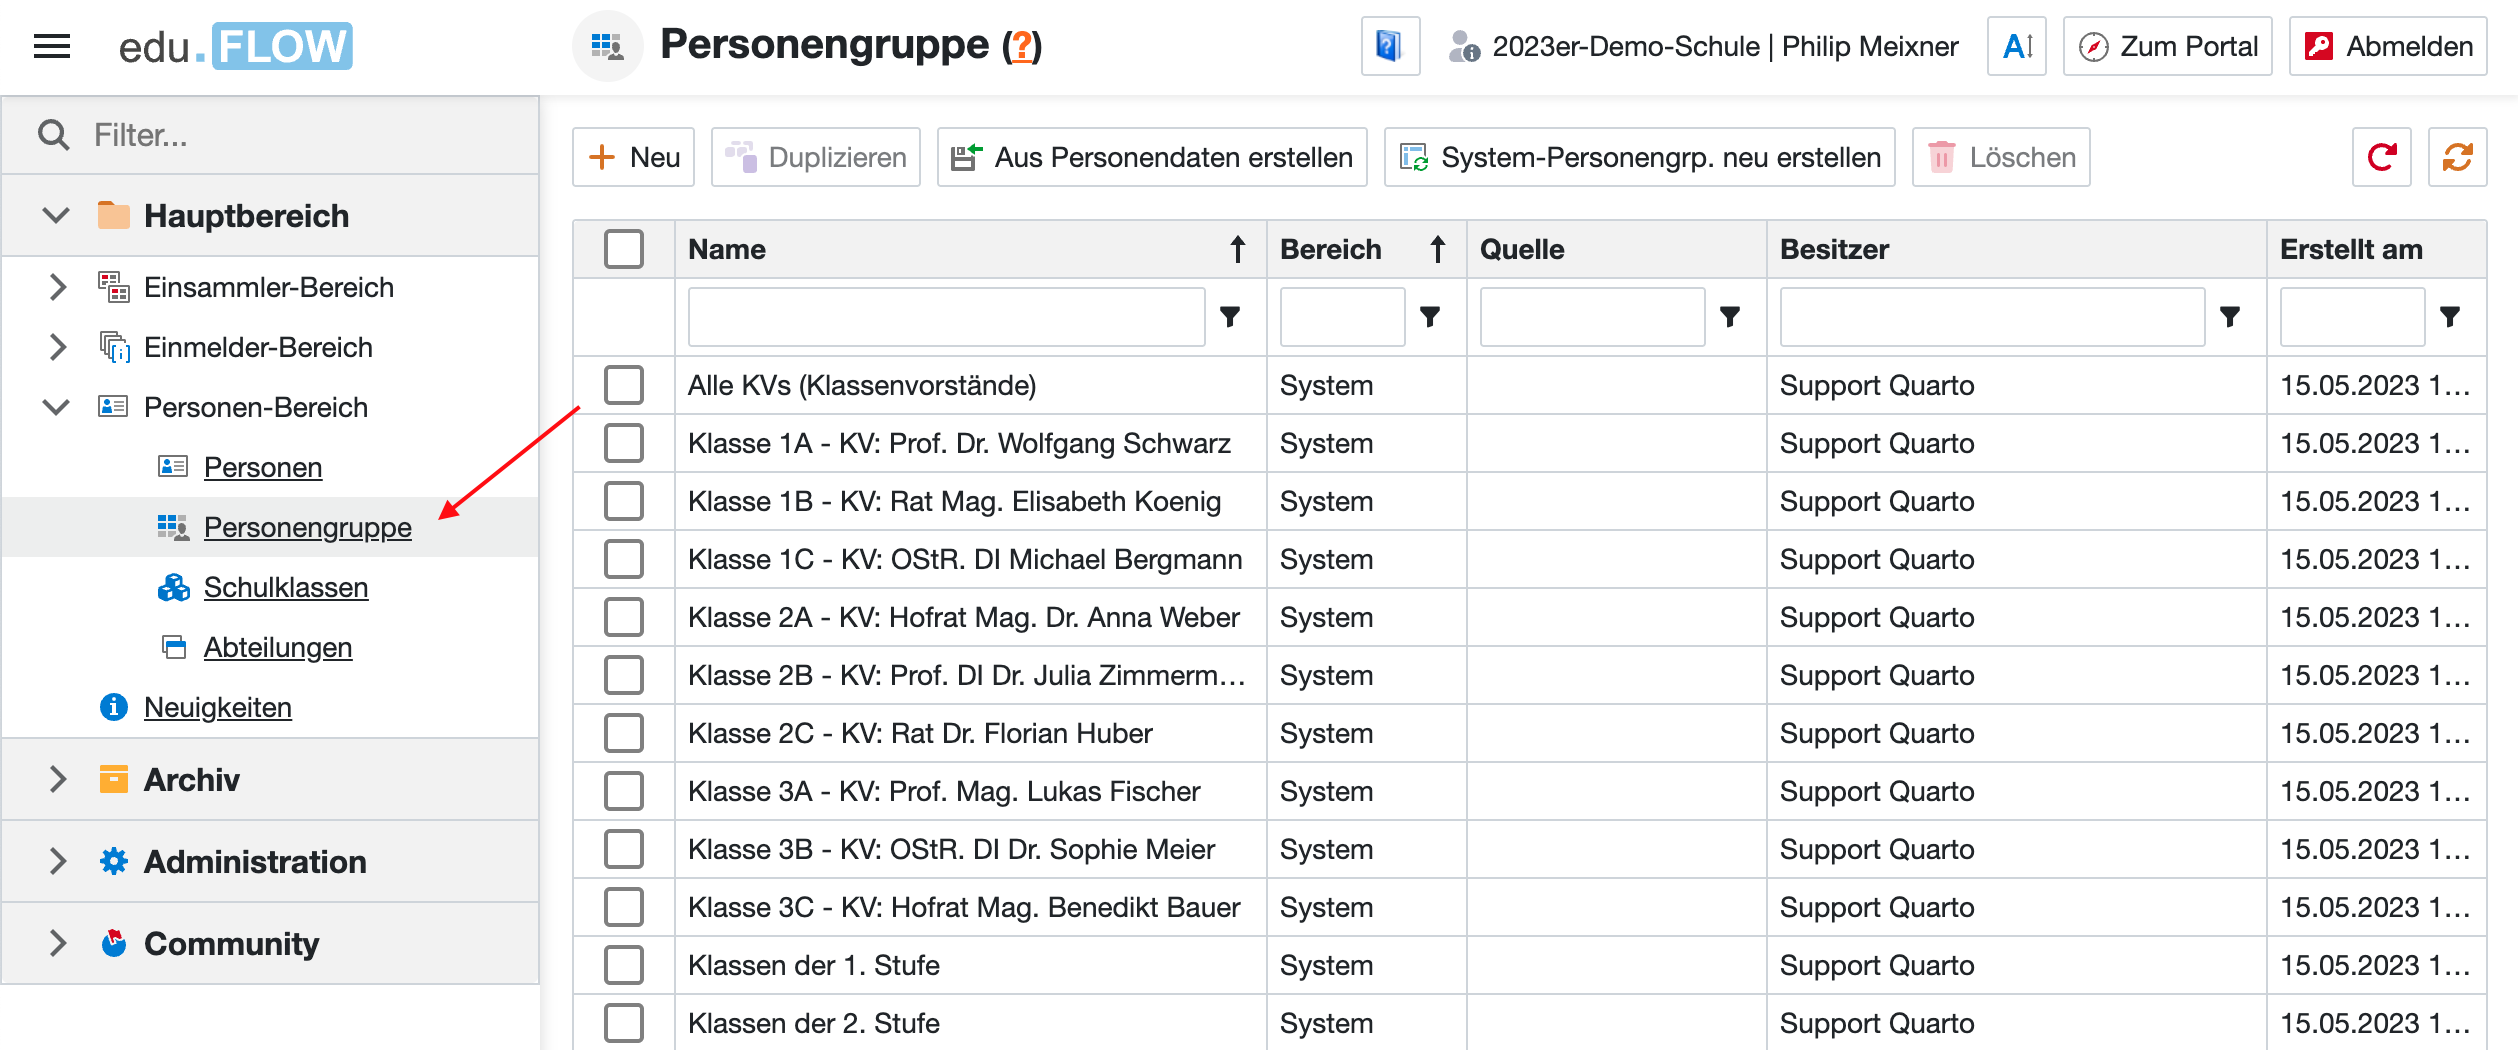
Task: Check the box for Alle KVs row
Action: (x=623, y=385)
